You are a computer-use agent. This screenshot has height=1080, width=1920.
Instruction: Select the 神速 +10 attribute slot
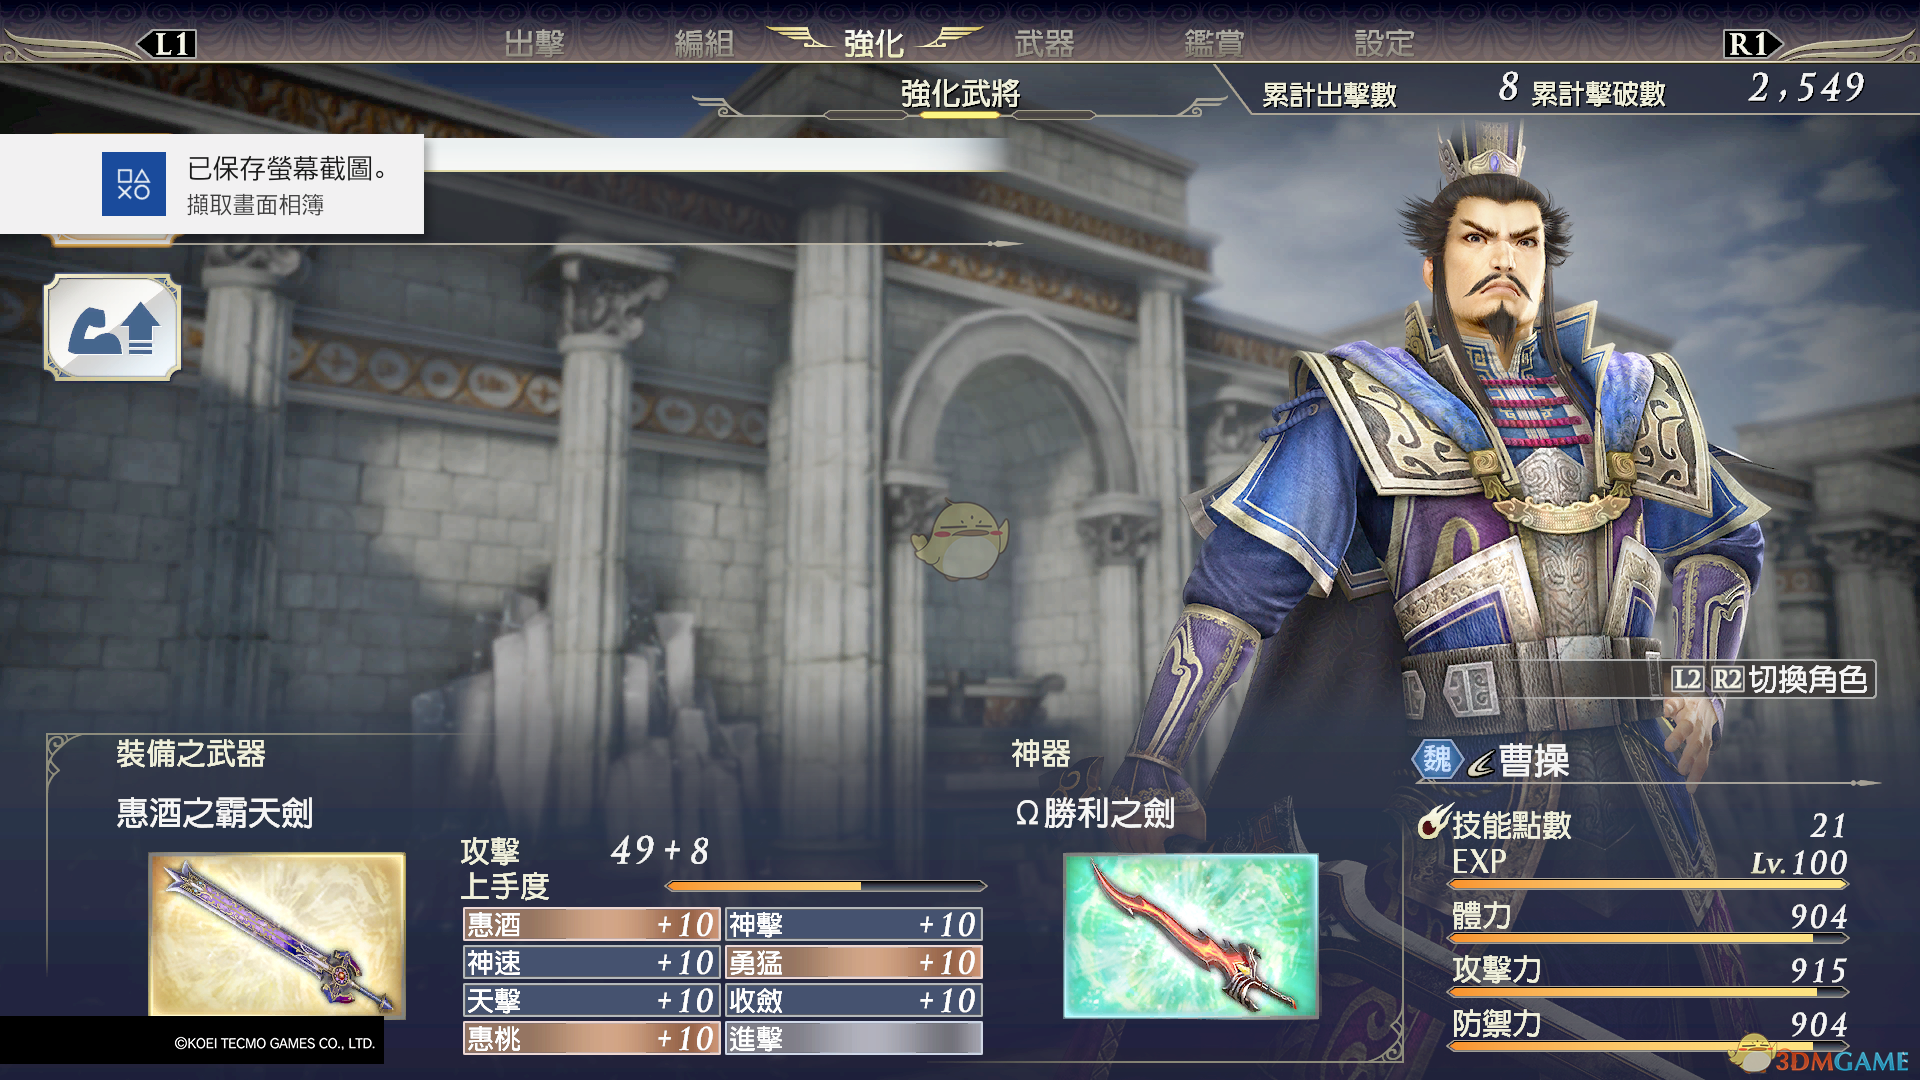591,963
